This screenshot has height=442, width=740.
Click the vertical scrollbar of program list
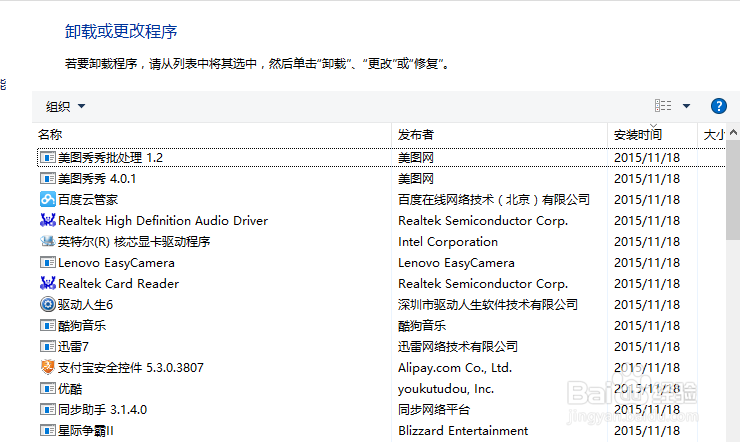click(732, 190)
